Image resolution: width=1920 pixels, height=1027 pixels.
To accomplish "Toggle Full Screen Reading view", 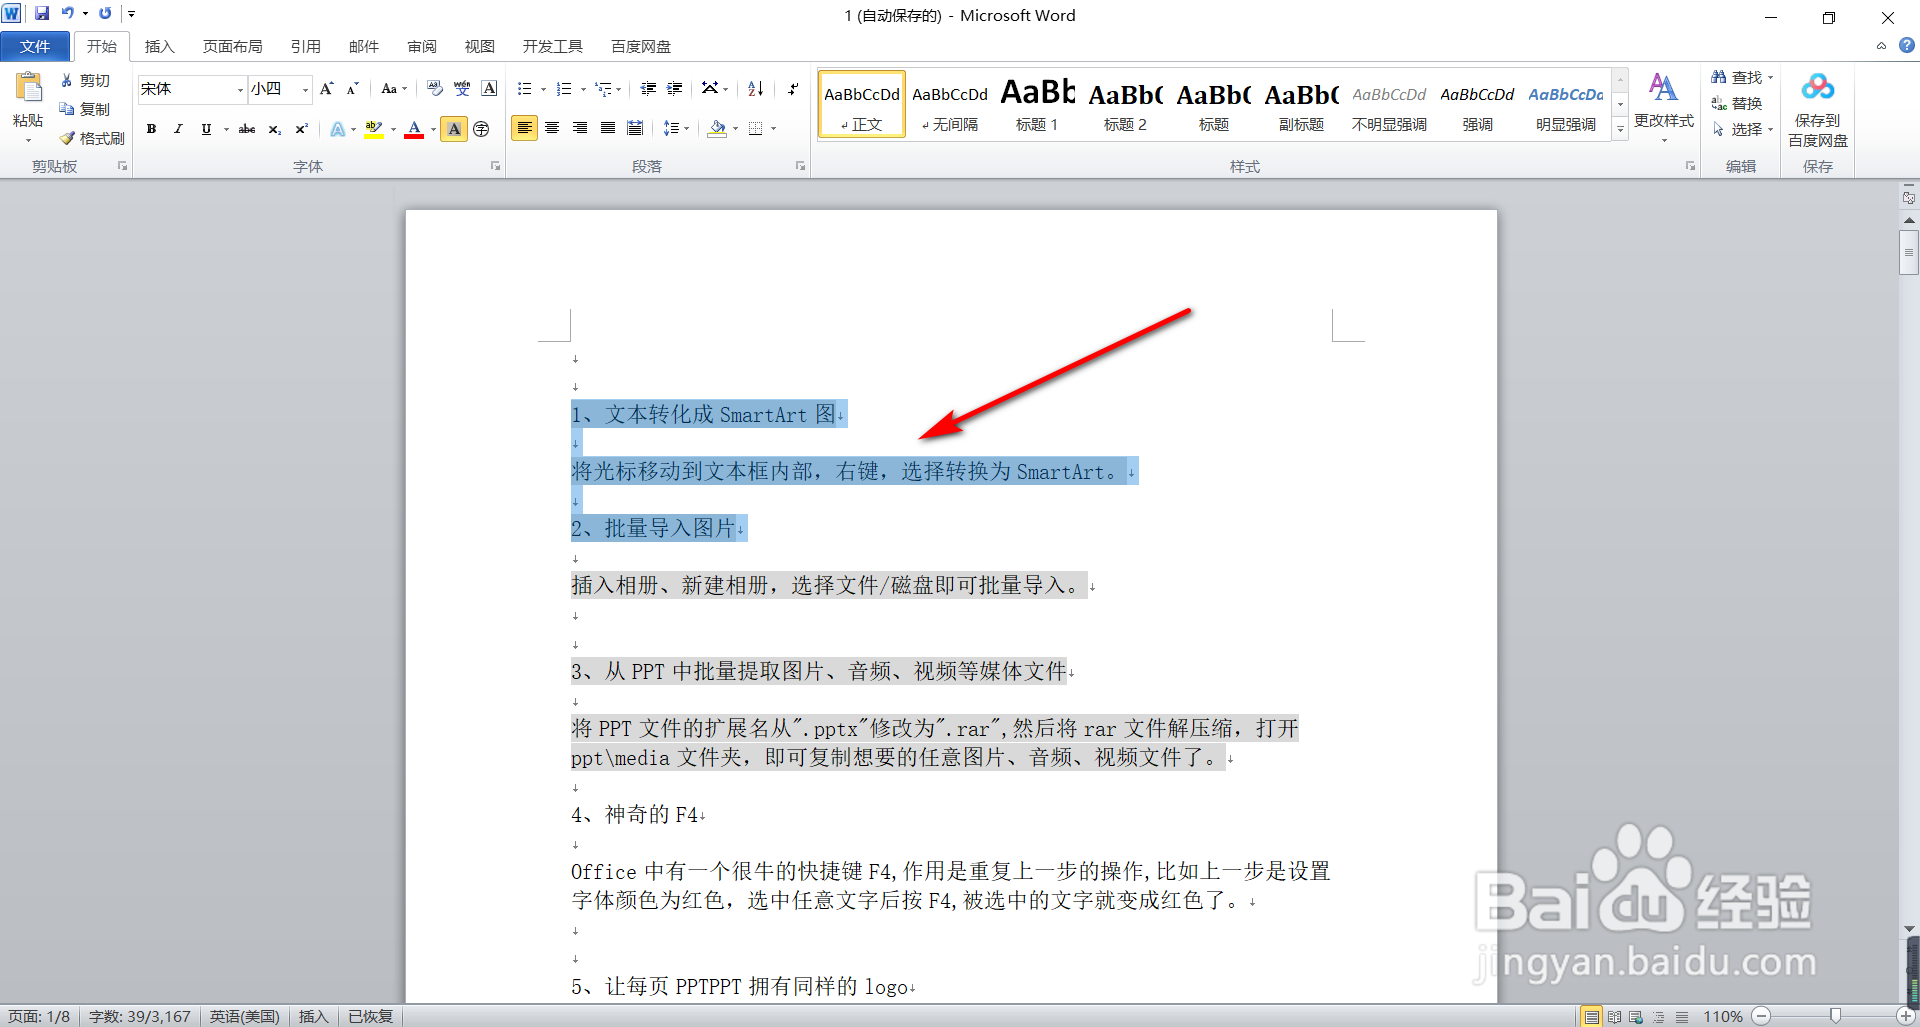I will tap(1614, 1017).
